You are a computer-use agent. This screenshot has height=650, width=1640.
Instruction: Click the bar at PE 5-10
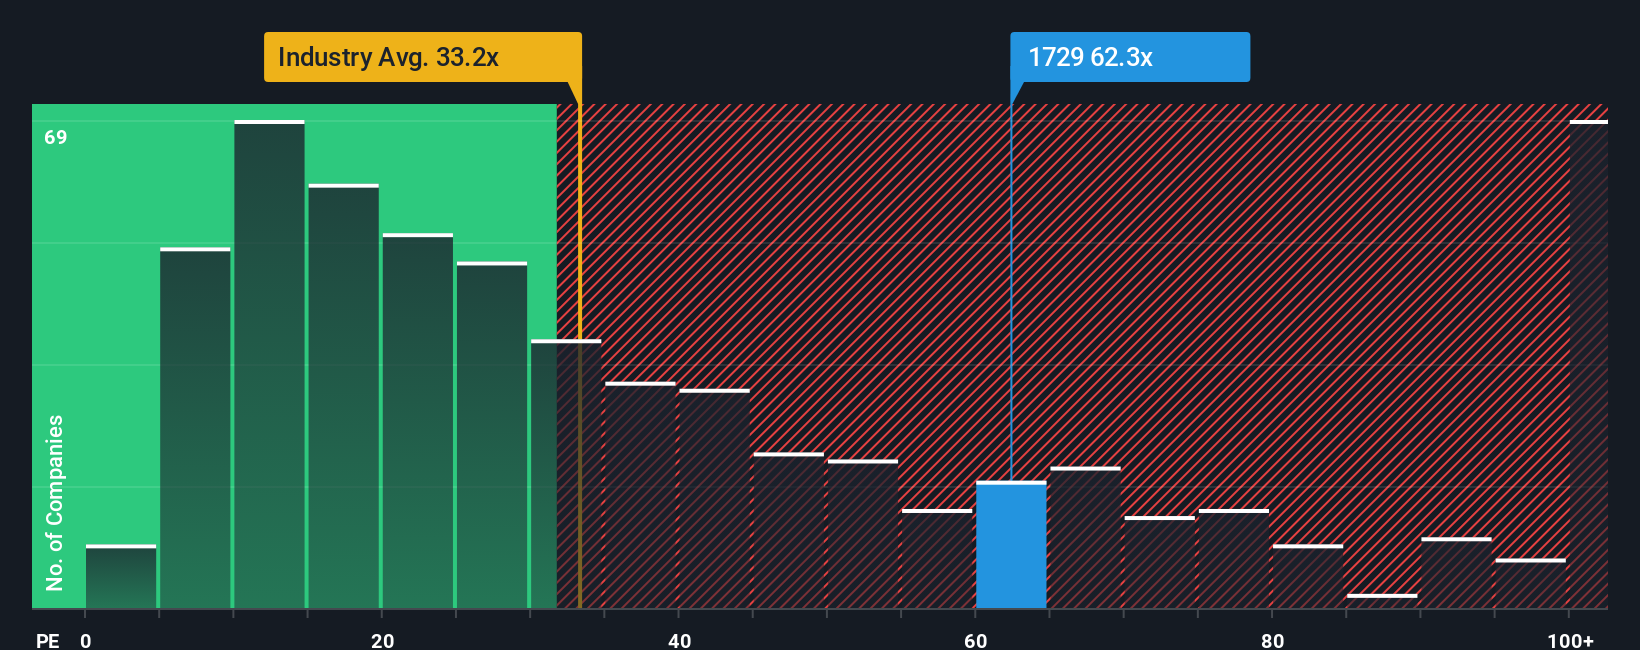(x=195, y=428)
